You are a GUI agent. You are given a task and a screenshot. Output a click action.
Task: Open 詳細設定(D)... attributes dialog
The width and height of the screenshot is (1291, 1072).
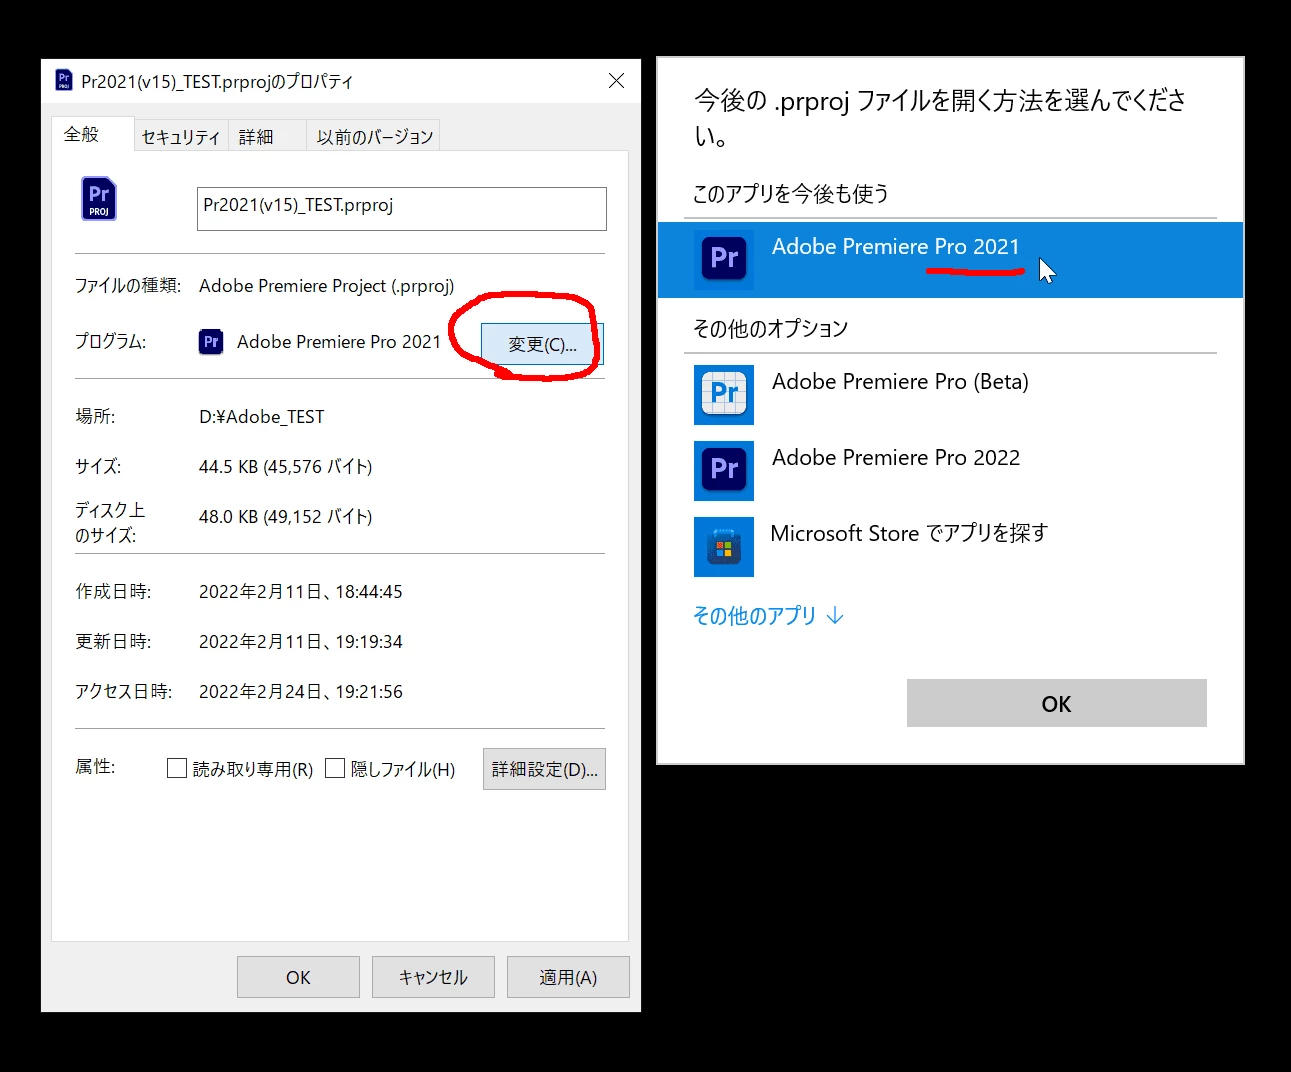pyautogui.click(x=544, y=769)
